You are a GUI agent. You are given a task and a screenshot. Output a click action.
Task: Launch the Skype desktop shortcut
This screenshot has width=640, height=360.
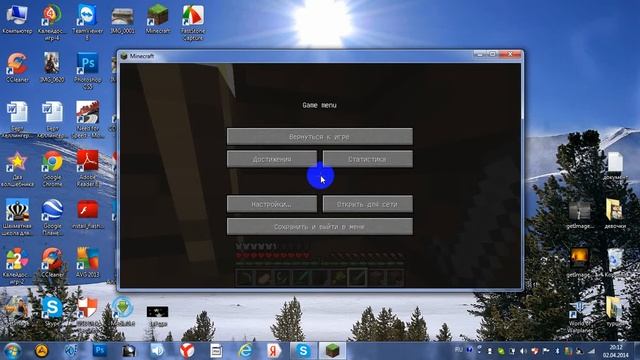(x=52, y=312)
